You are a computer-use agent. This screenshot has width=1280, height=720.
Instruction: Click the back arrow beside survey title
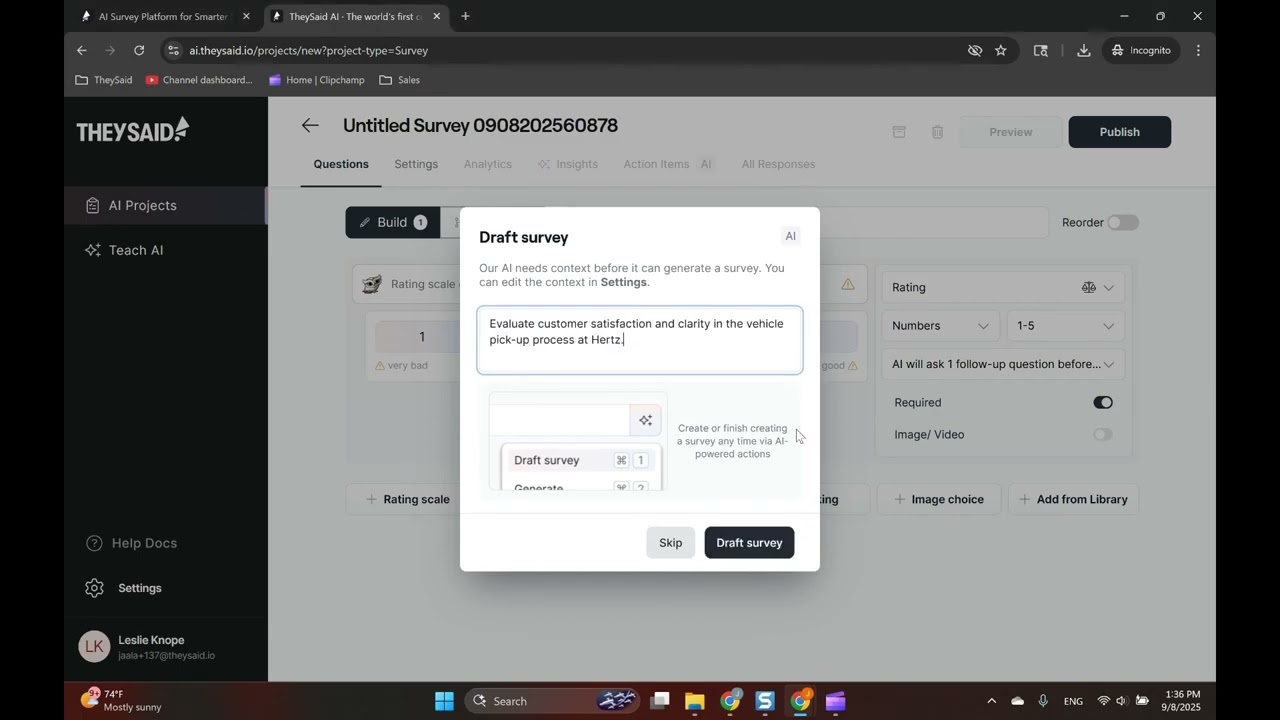point(310,125)
